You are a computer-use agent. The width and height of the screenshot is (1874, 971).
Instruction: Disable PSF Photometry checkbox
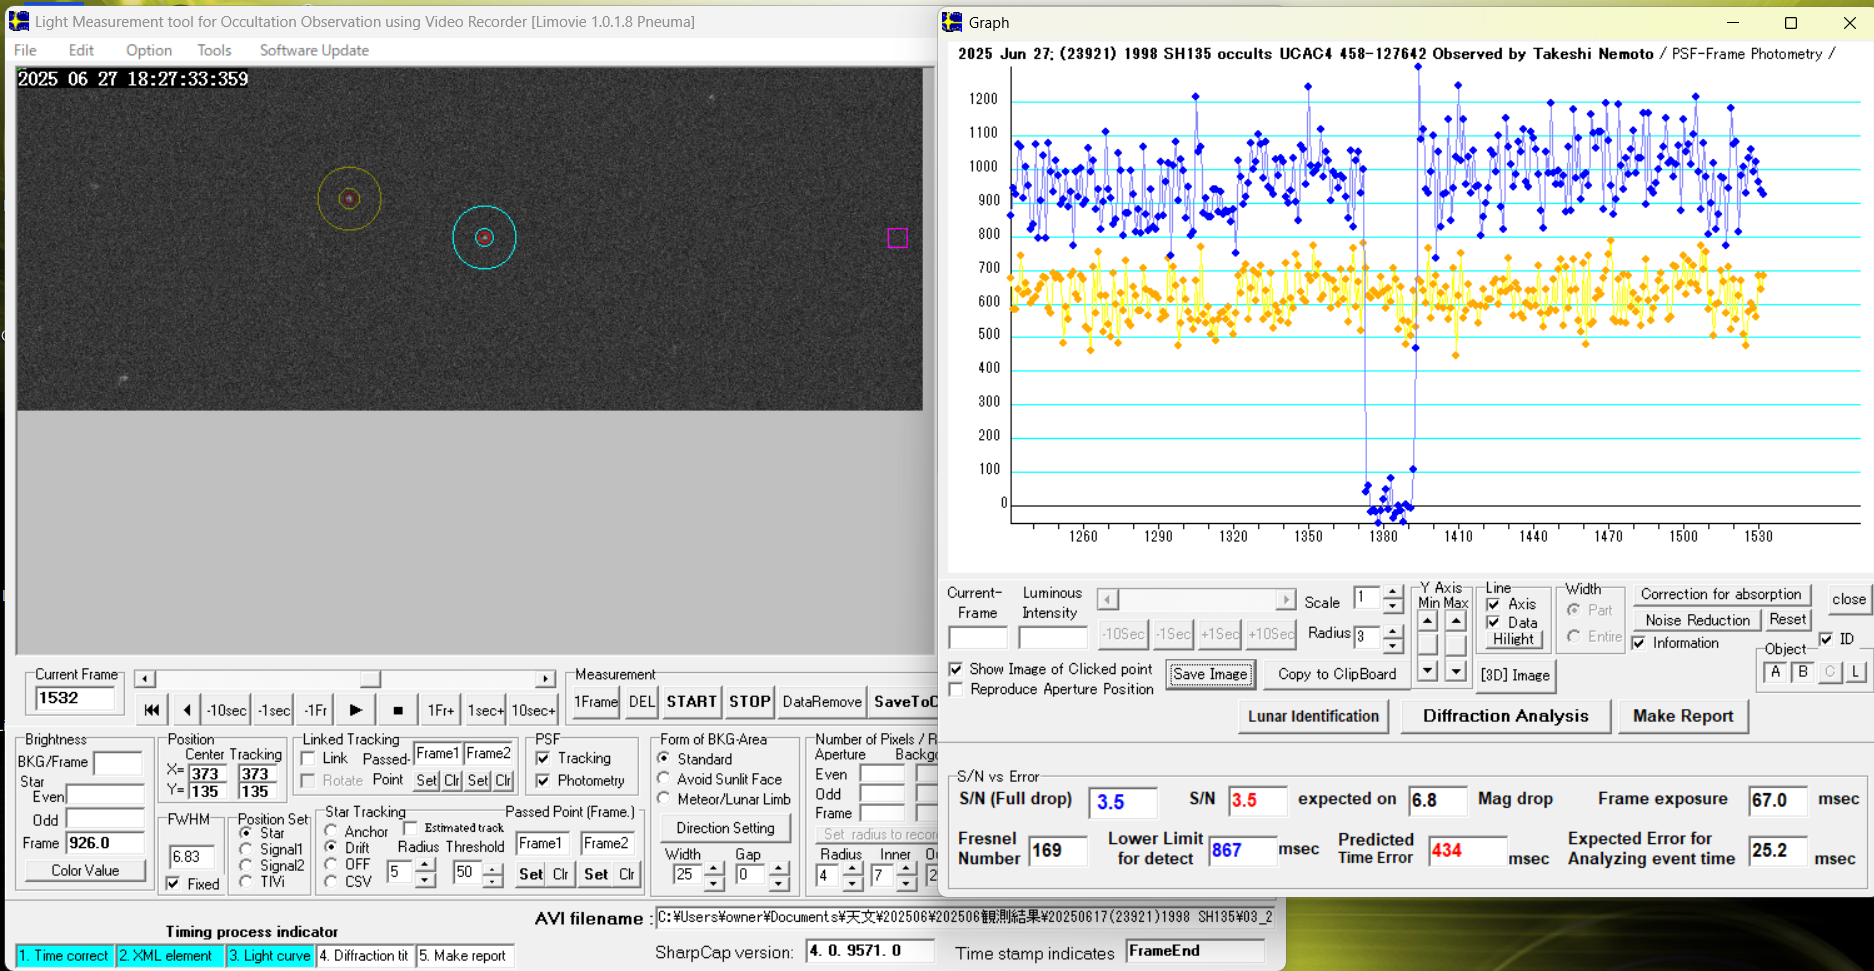click(543, 780)
